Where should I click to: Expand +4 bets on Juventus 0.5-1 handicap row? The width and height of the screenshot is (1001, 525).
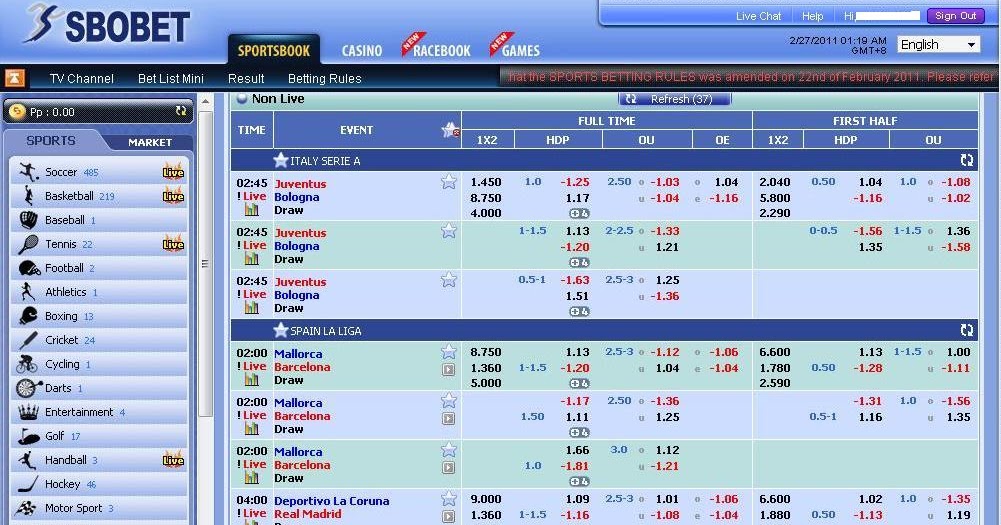tap(579, 312)
